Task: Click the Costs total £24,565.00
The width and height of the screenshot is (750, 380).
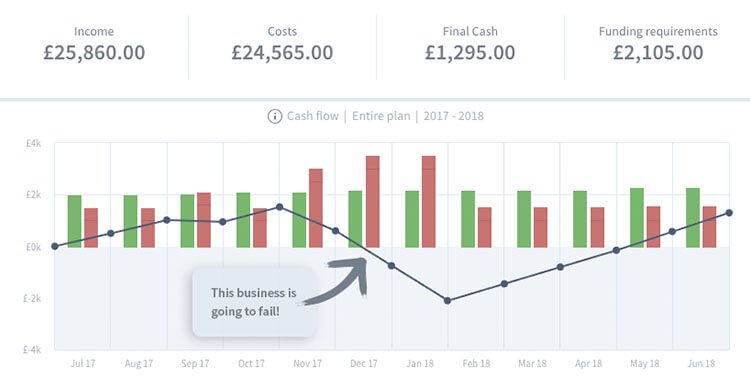Action: pos(282,52)
